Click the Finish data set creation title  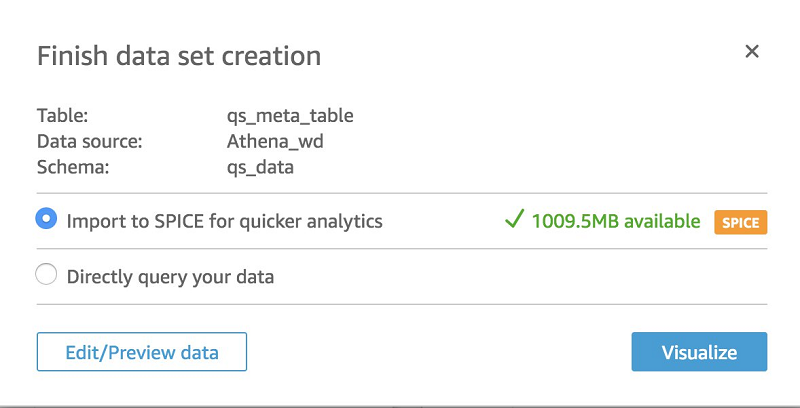coord(179,55)
